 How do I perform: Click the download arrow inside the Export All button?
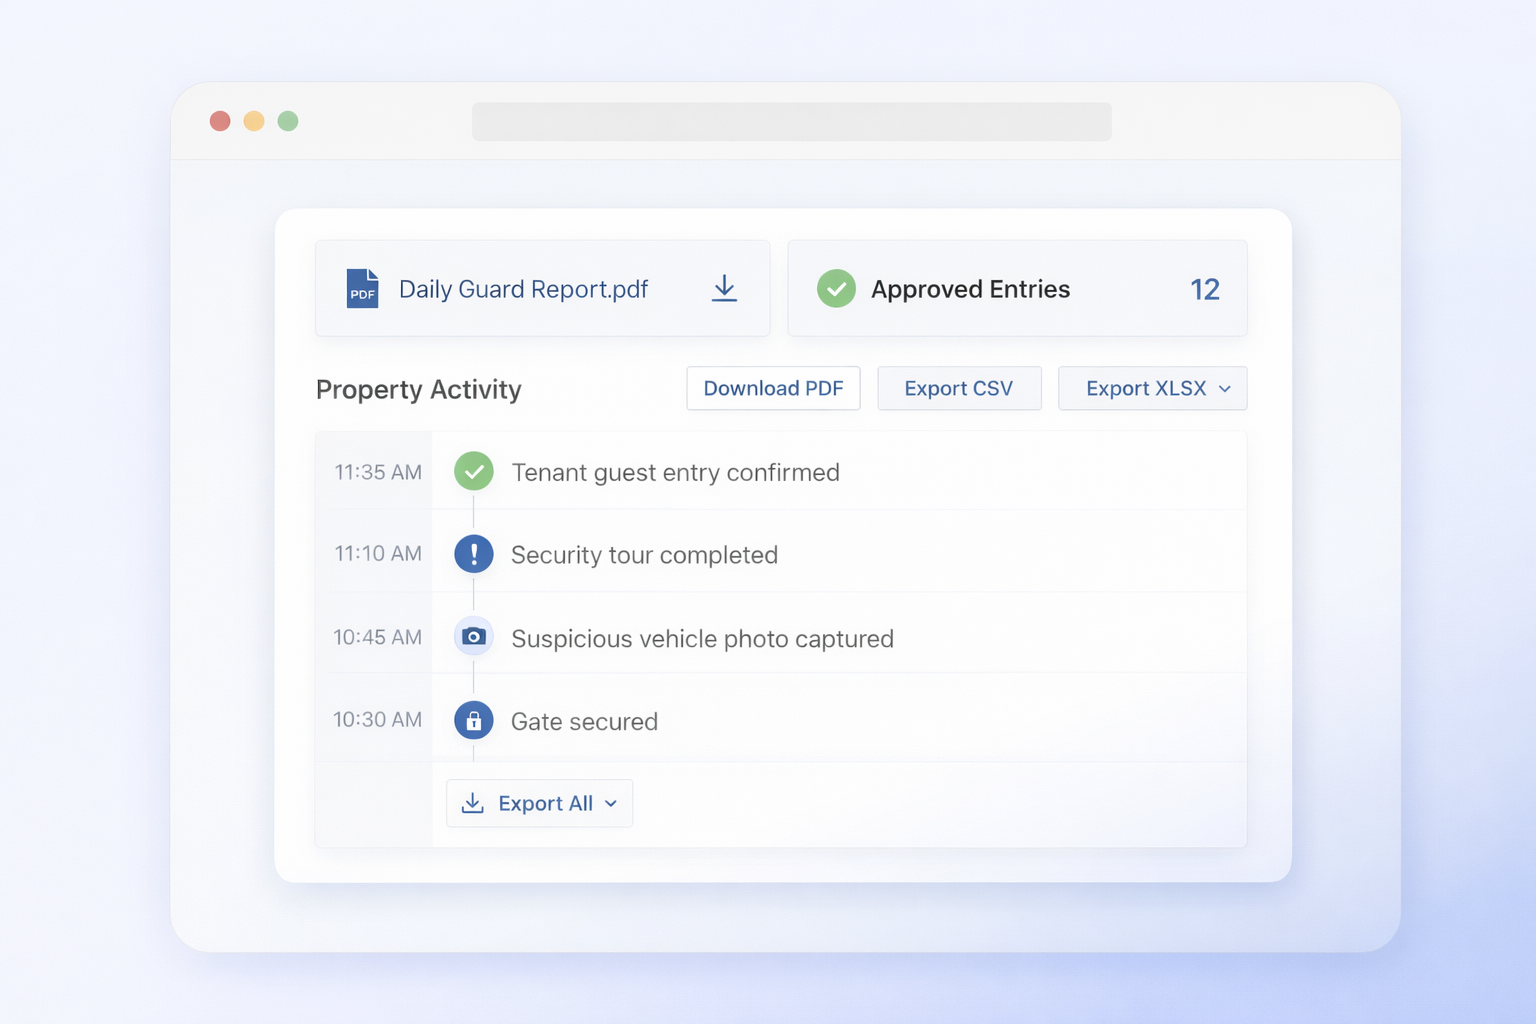(x=472, y=803)
